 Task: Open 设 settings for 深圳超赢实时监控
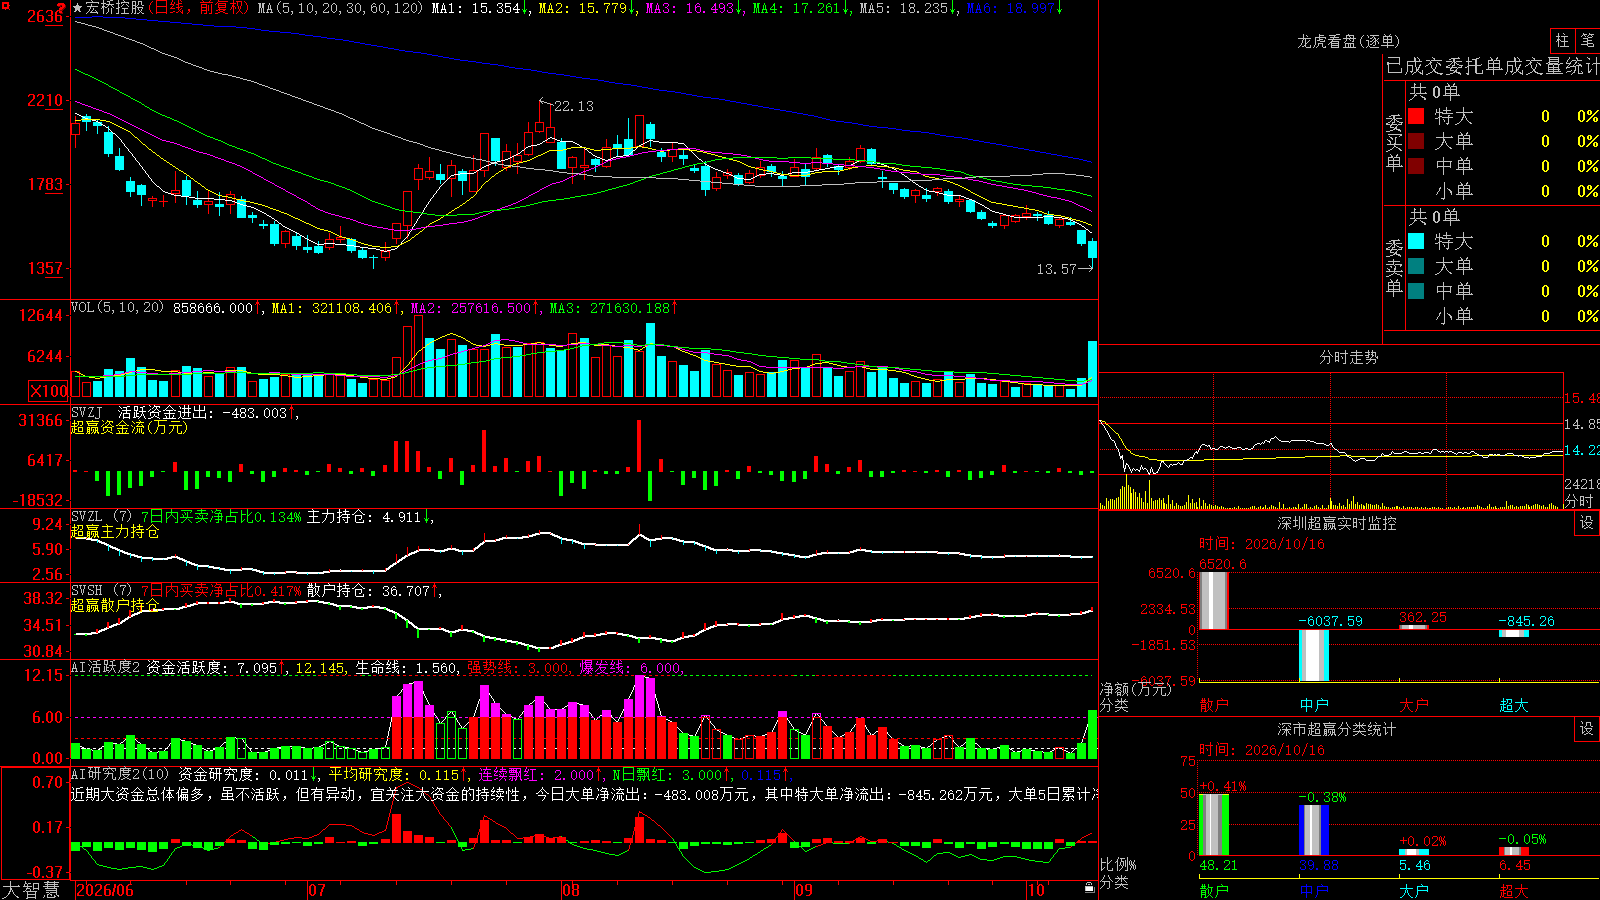pos(1587,523)
